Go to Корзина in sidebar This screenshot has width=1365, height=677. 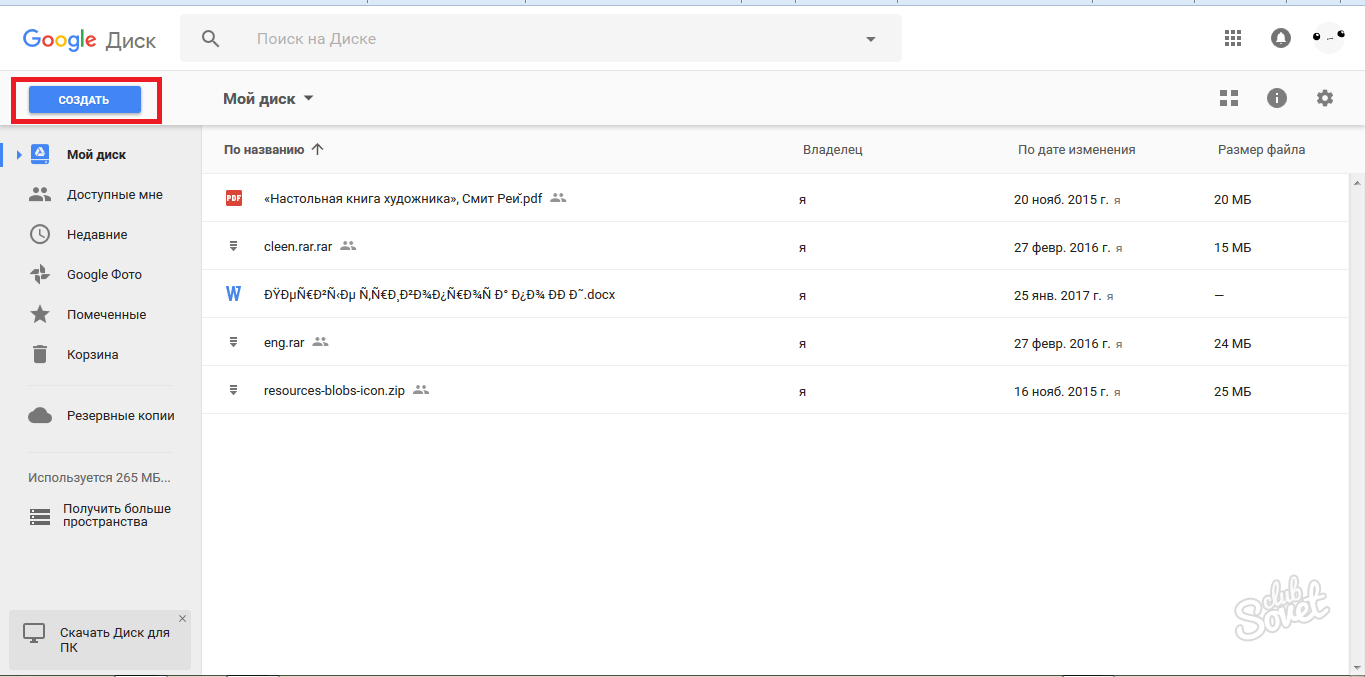pos(92,355)
